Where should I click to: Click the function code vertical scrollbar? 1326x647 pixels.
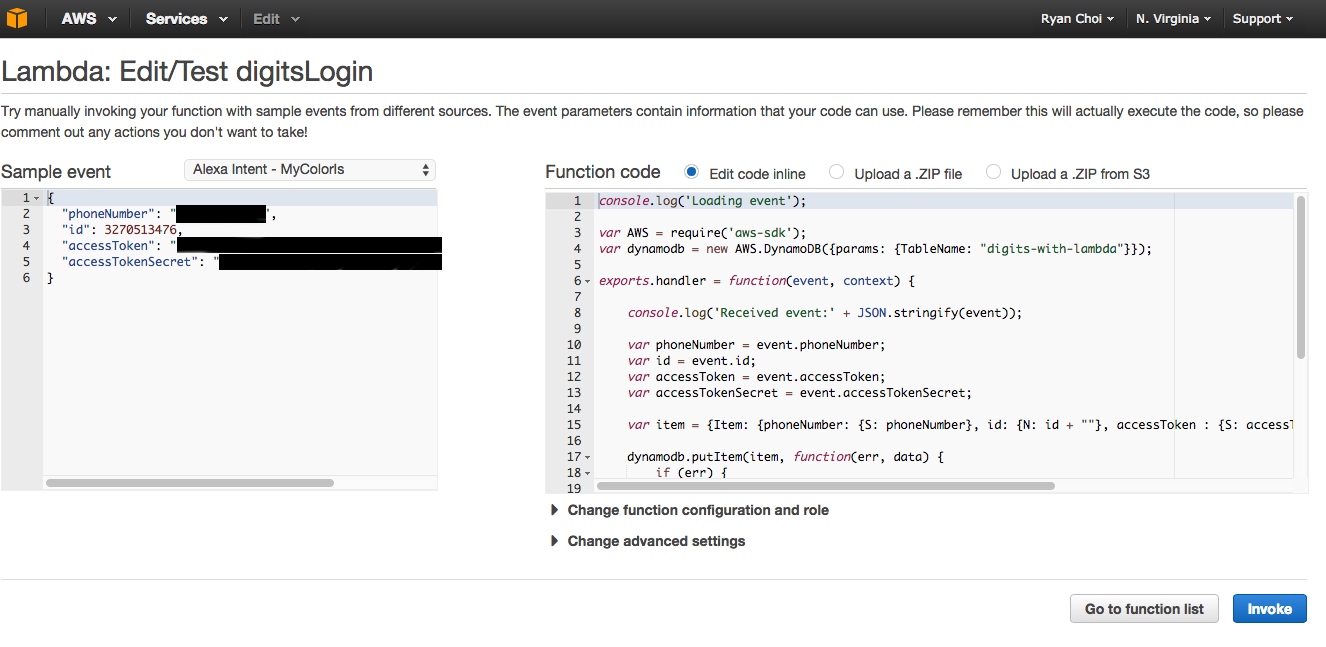click(1300, 276)
